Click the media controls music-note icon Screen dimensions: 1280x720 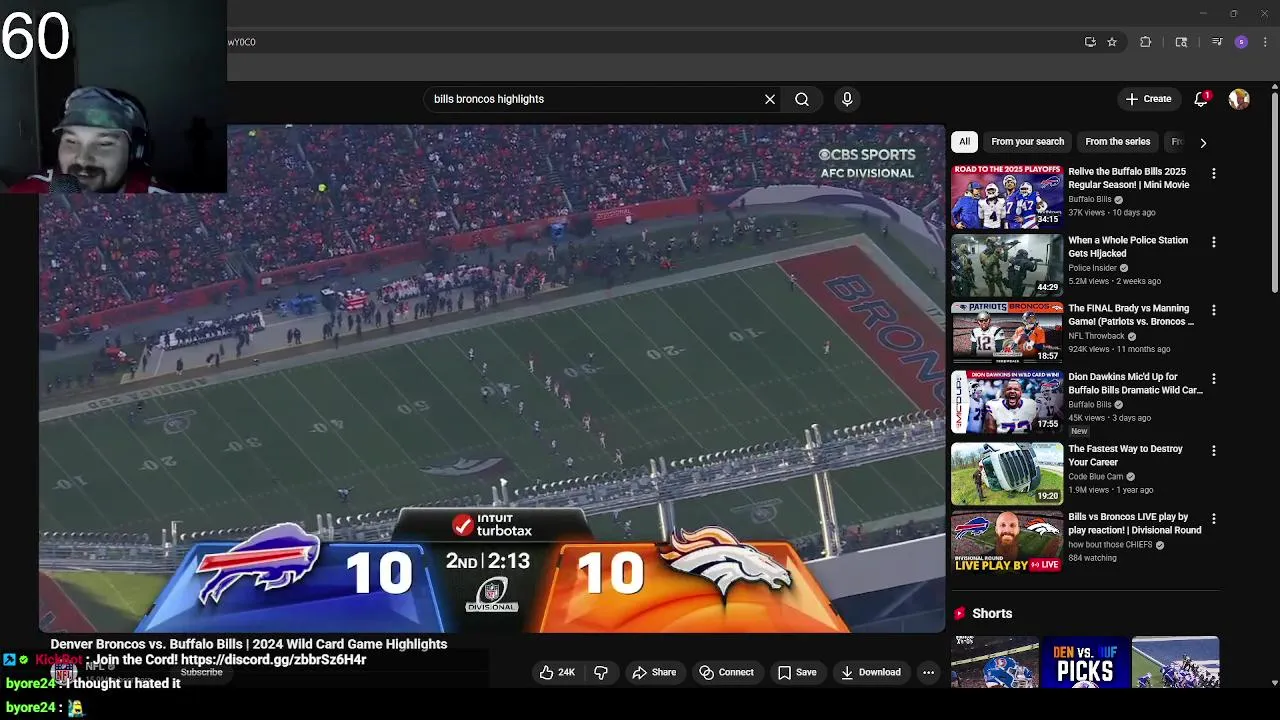(1217, 42)
